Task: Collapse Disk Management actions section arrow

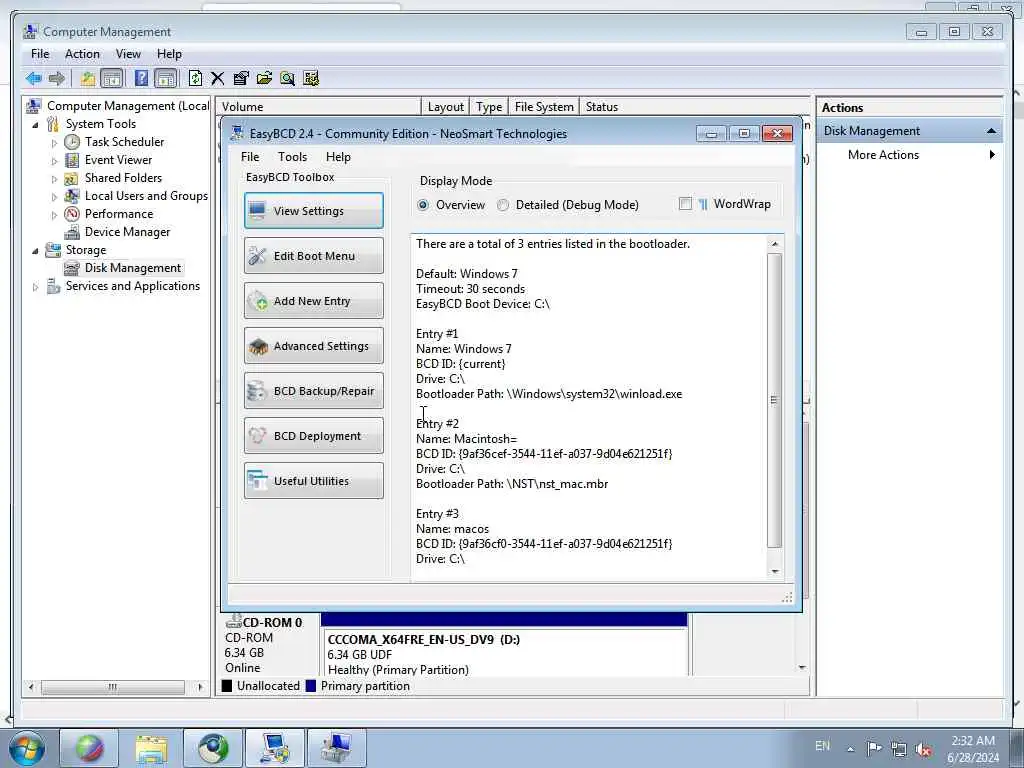Action: (991, 131)
